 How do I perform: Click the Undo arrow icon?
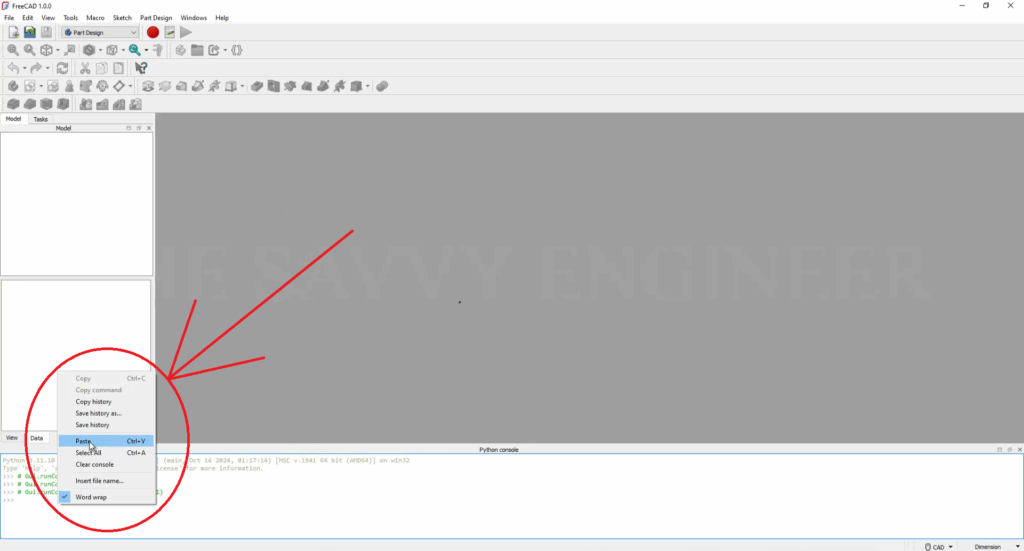point(13,68)
